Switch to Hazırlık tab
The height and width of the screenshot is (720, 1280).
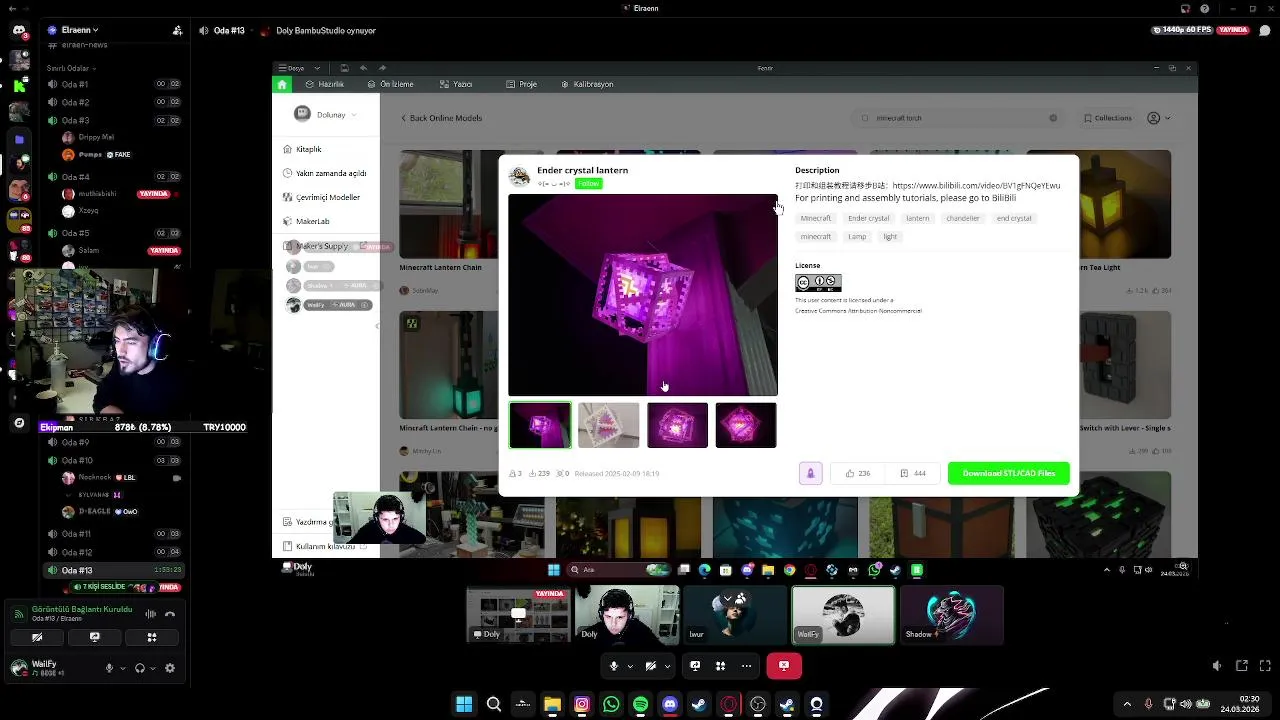[325, 84]
